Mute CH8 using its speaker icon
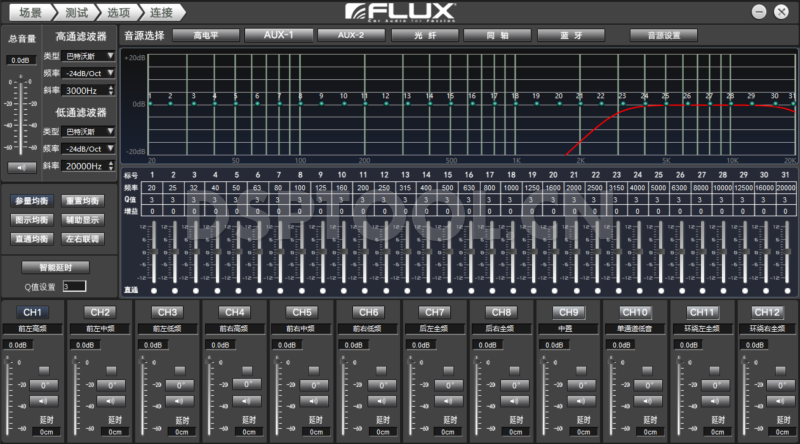This screenshot has height=444, width=800. coord(514,401)
